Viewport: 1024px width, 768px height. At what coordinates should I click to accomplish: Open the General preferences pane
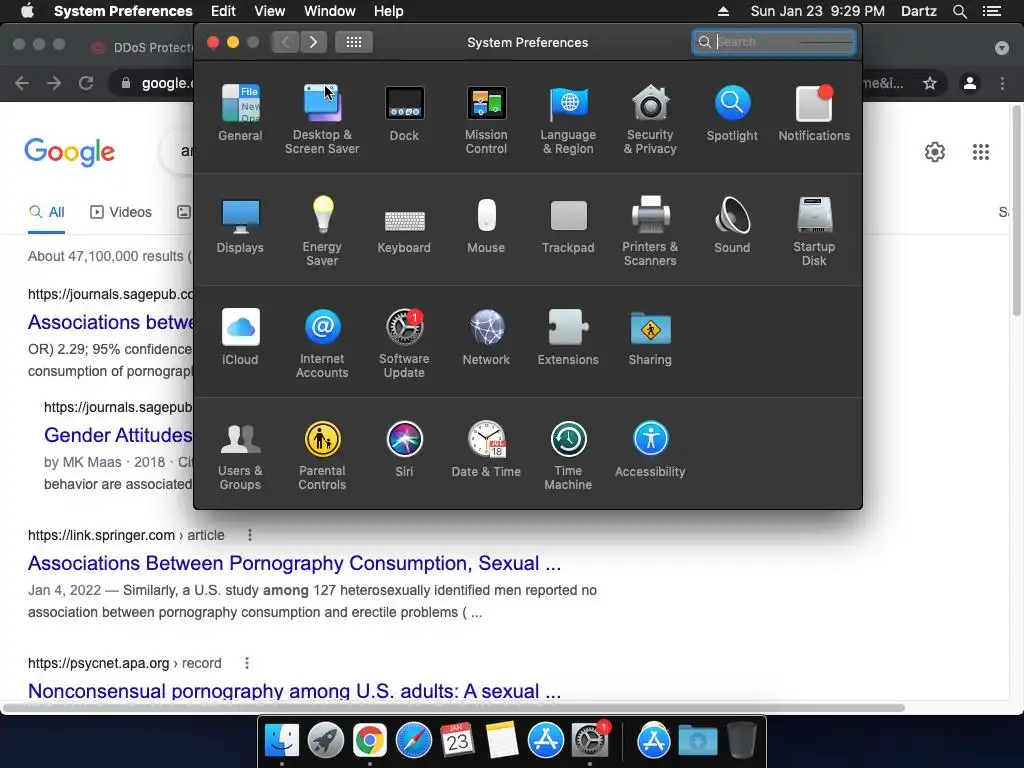click(240, 113)
